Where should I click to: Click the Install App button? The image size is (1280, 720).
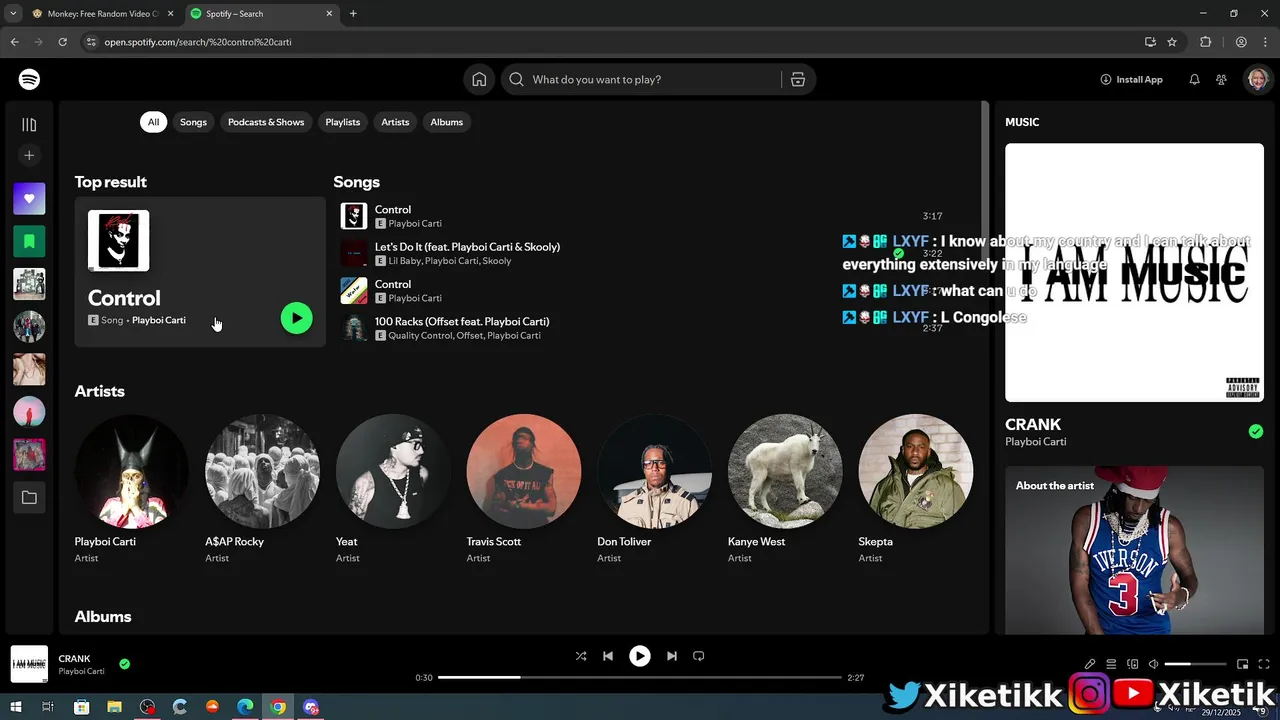click(1131, 79)
